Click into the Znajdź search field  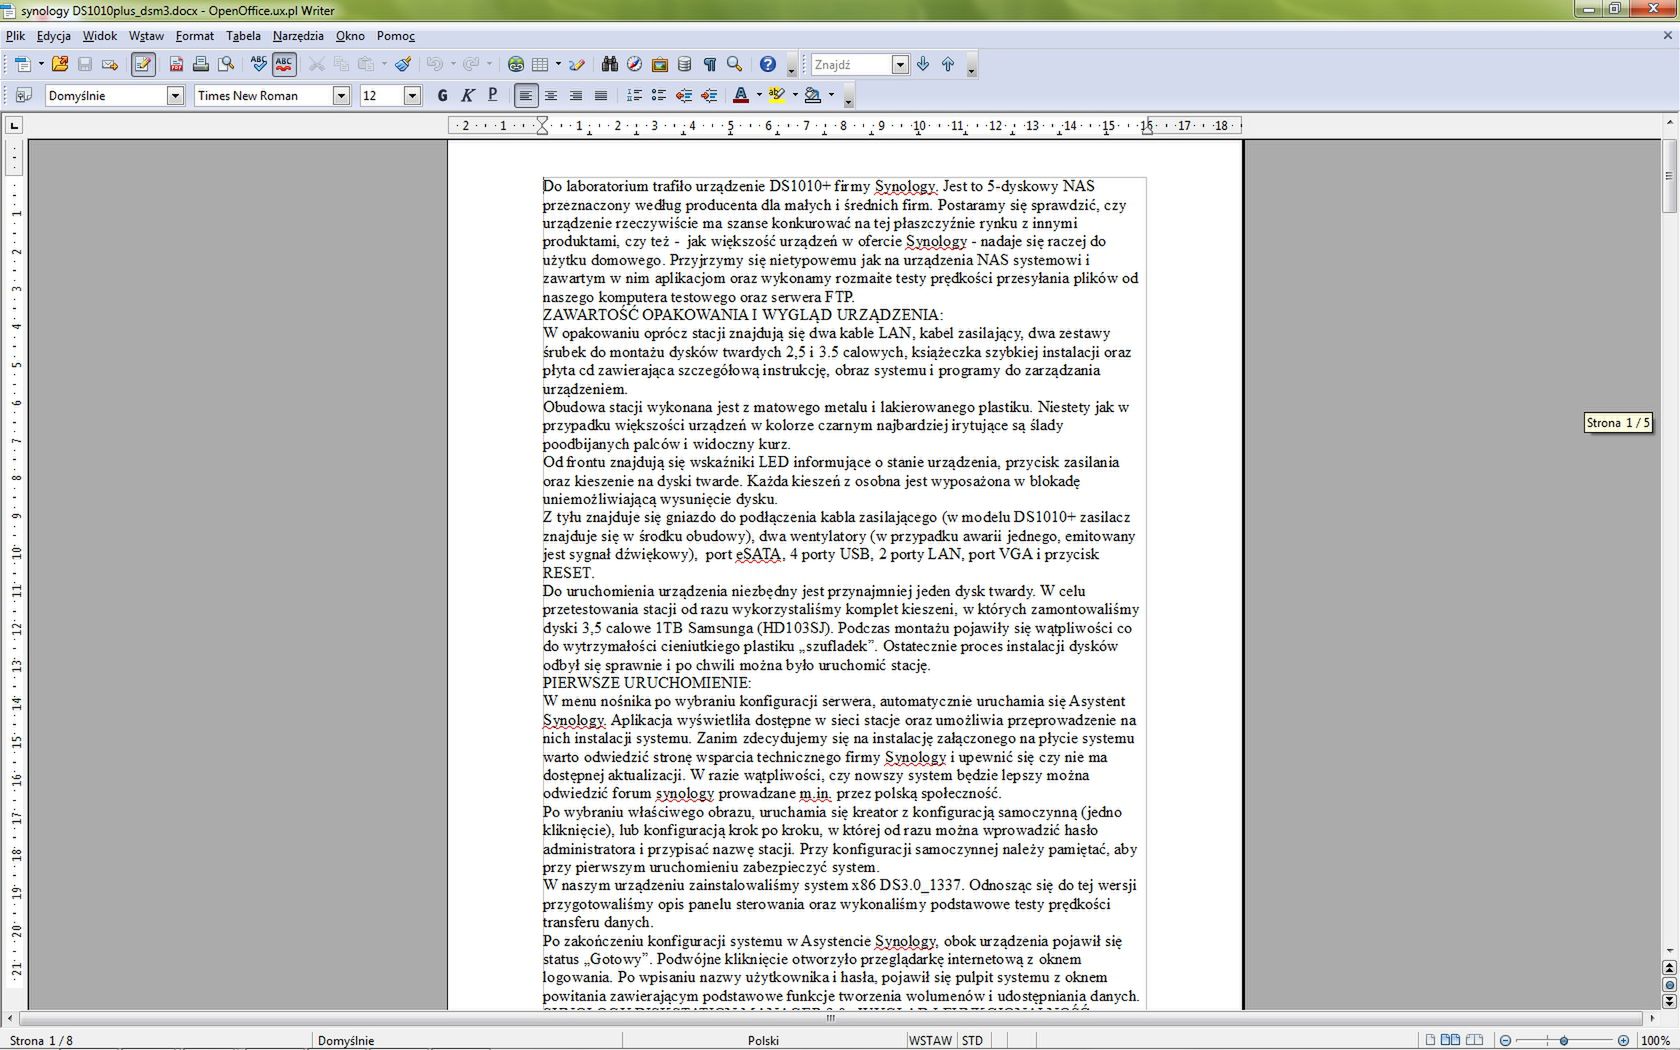pyautogui.click(x=850, y=64)
